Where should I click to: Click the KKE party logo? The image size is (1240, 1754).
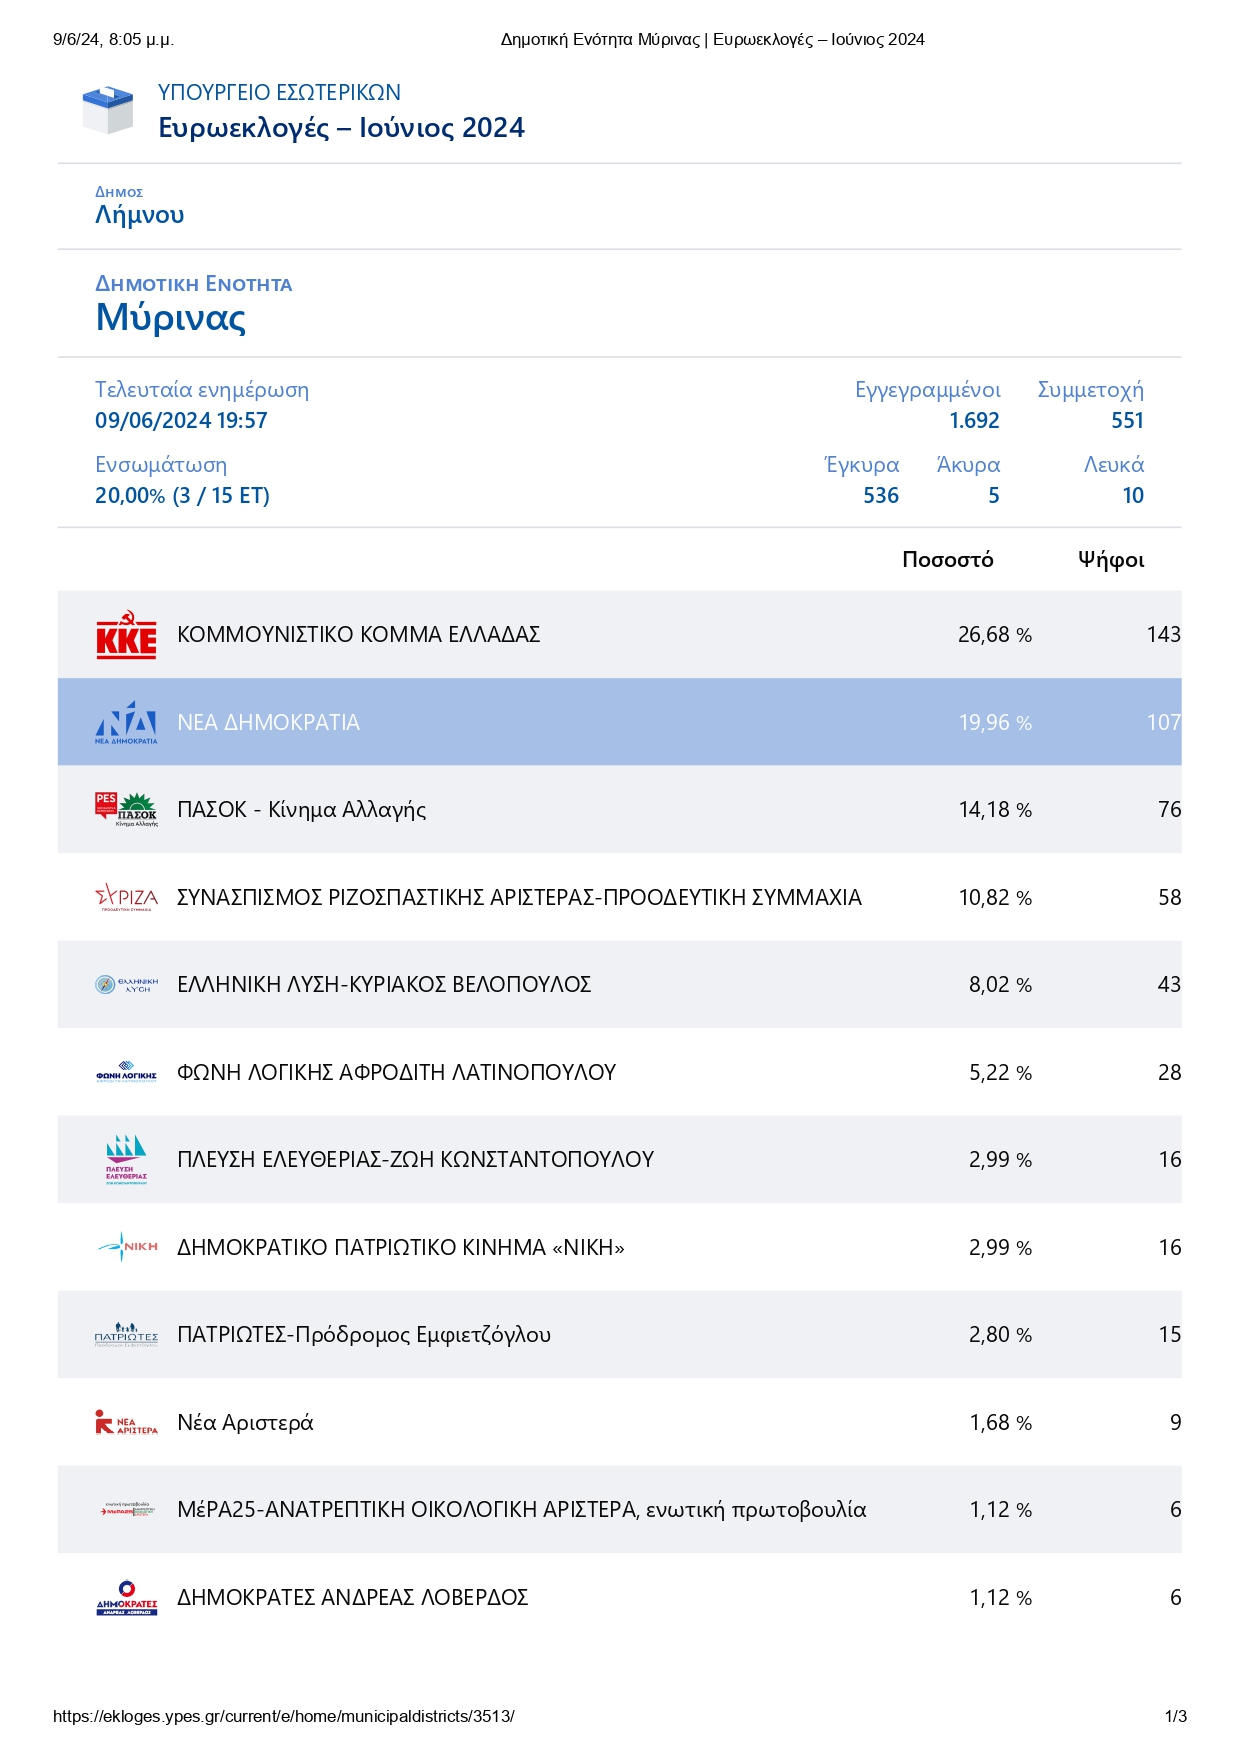point(126,635)
